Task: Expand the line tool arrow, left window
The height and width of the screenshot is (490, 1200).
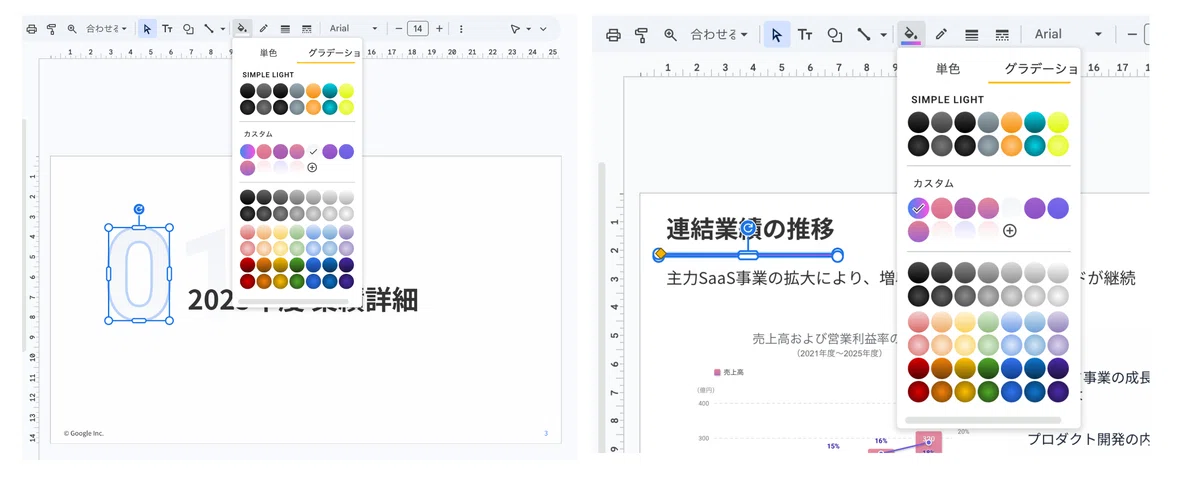Action: coord(222,29)
